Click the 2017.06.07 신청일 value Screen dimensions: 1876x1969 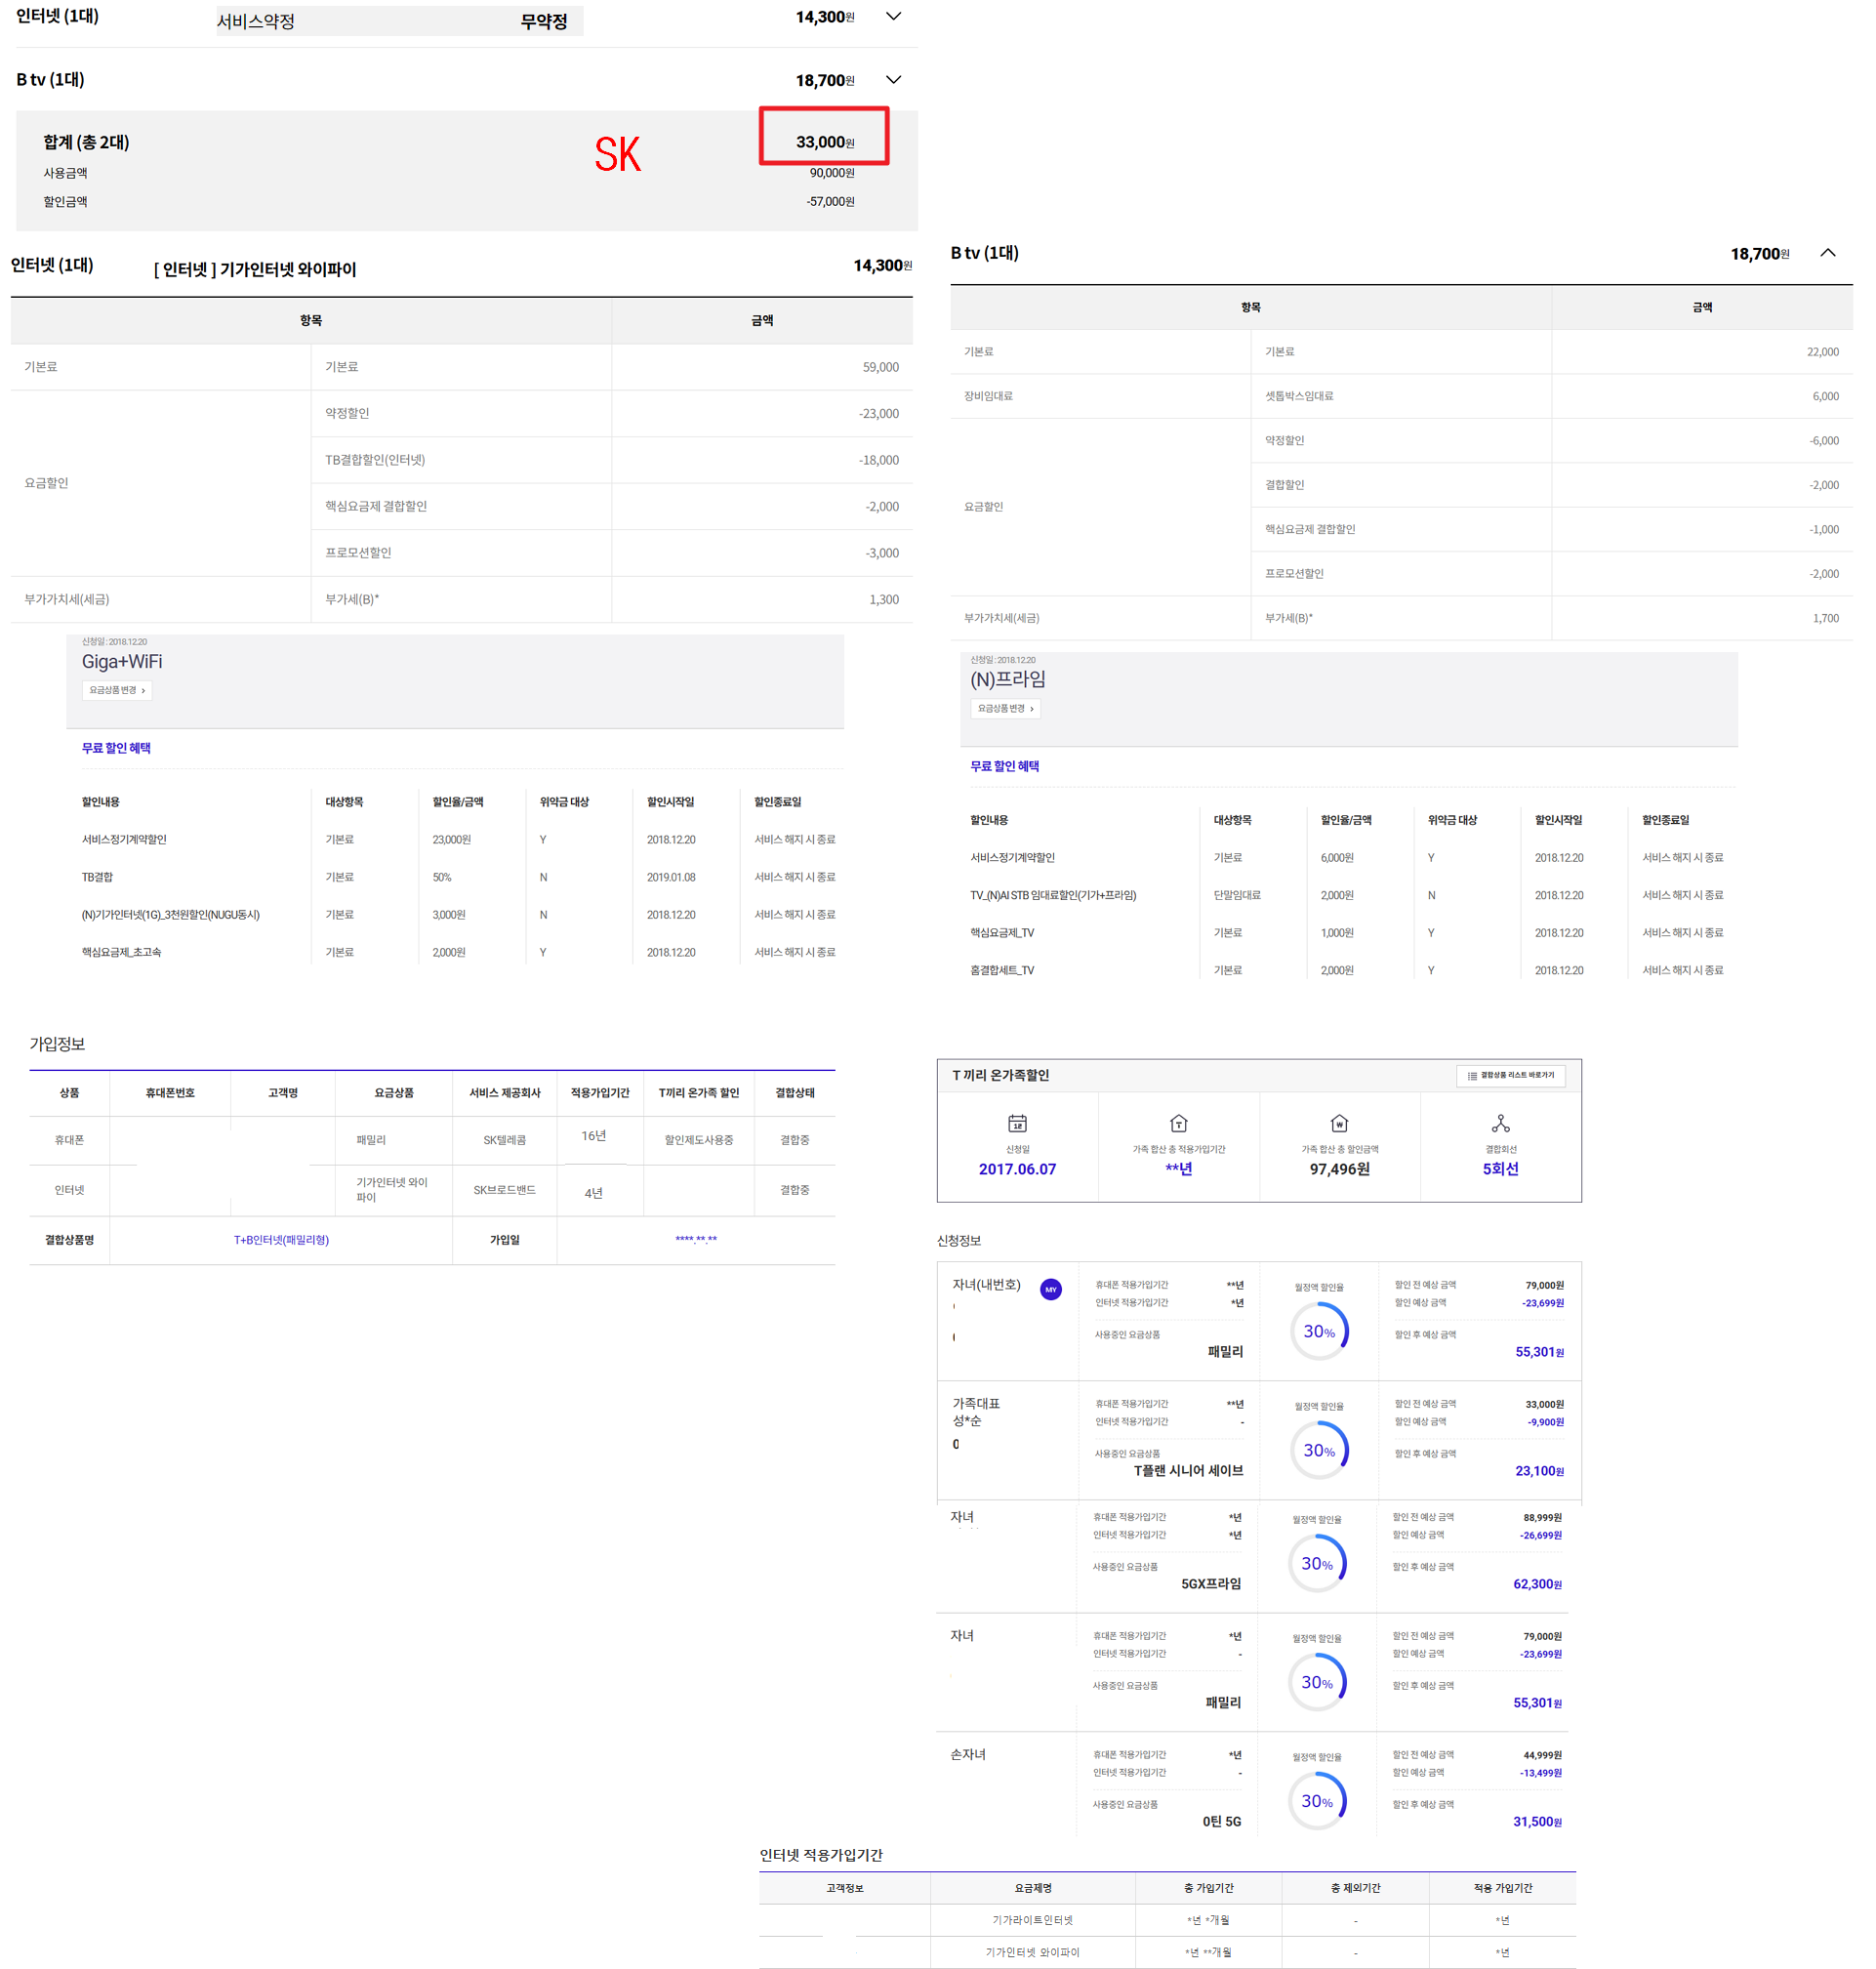(1017, 1169)
